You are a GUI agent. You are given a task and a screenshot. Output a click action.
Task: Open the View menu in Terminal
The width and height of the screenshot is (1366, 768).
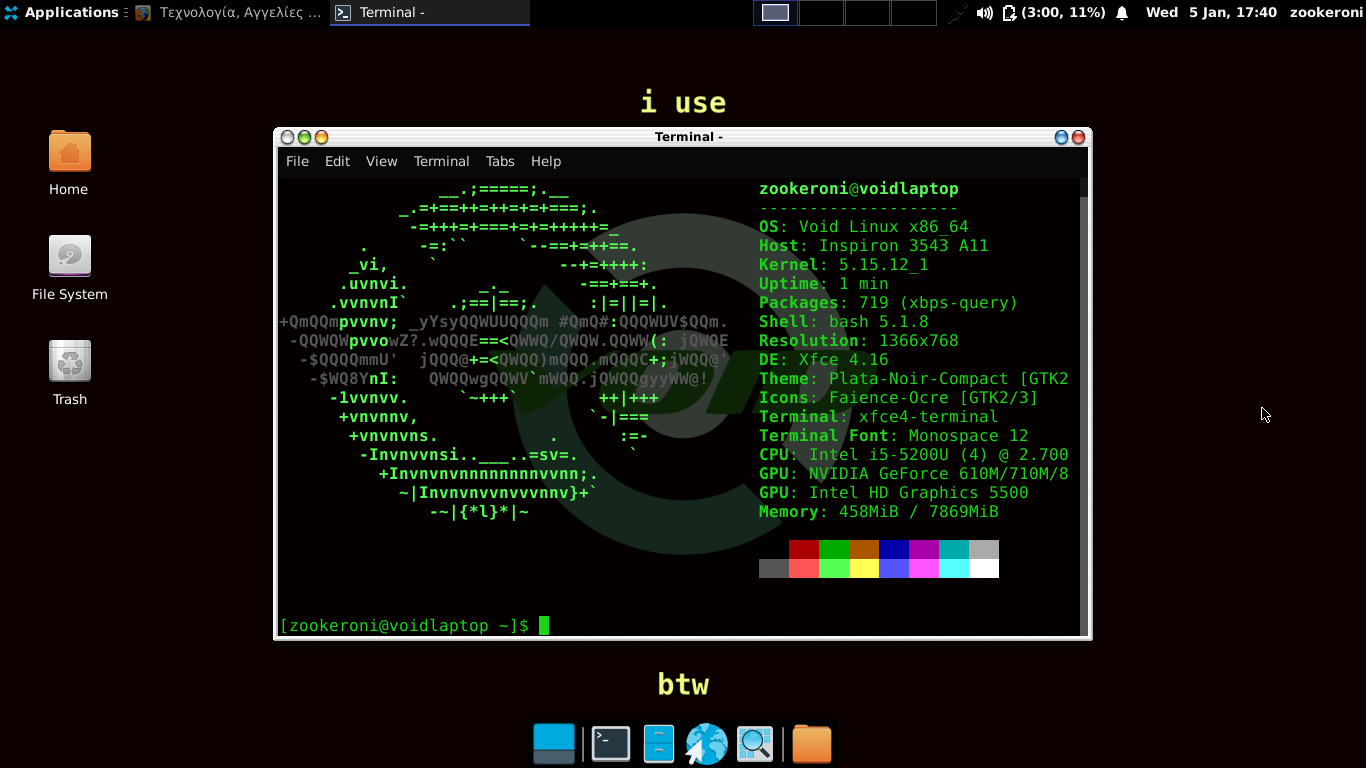(x=381, y=161)
